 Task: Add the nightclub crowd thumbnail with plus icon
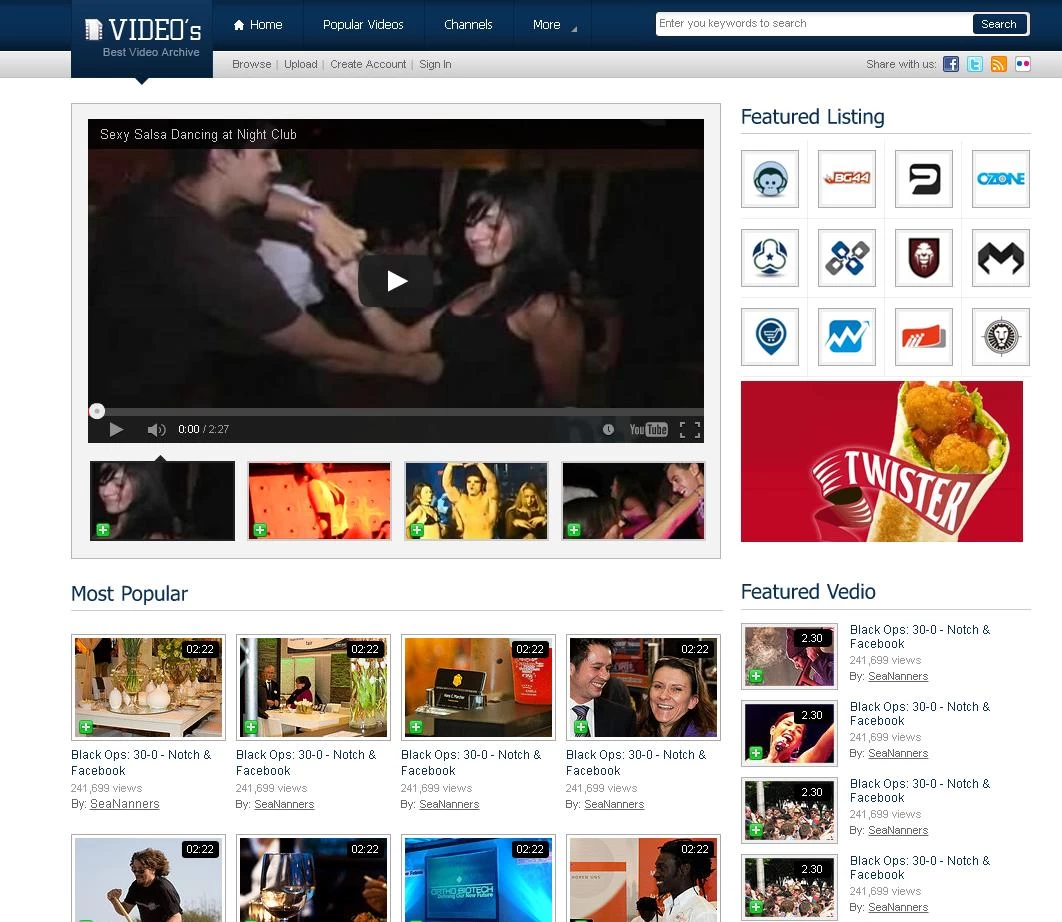(574, 530)
